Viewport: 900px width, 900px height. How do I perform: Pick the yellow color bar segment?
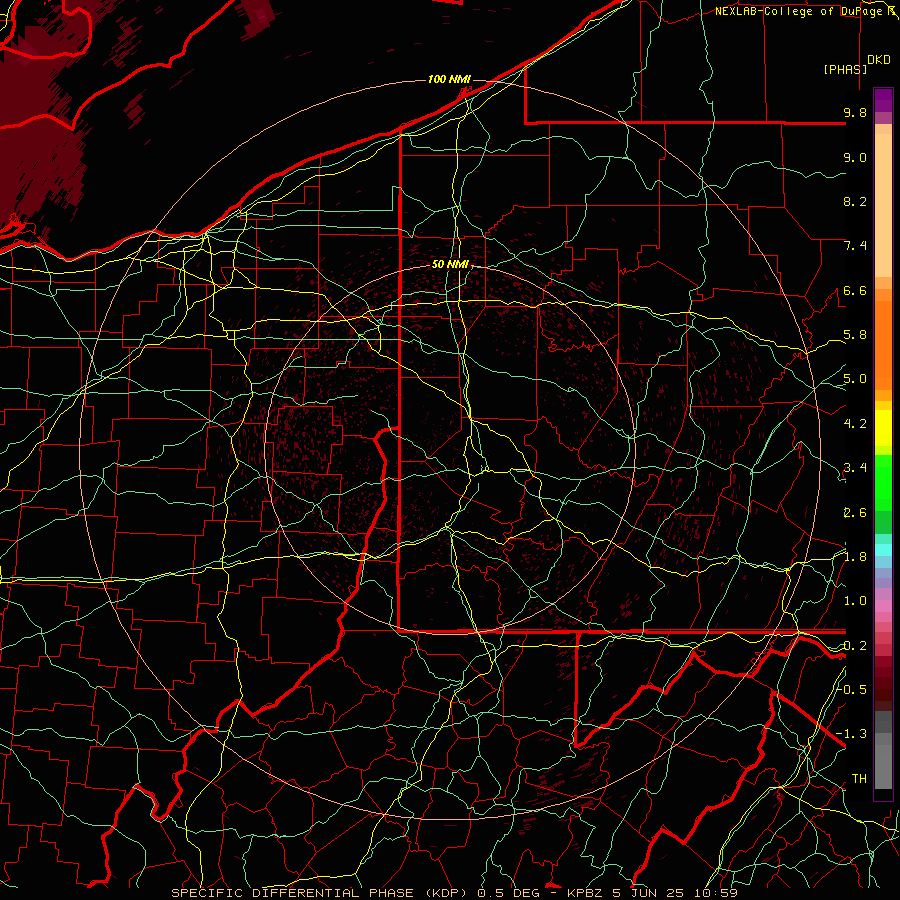883,428
